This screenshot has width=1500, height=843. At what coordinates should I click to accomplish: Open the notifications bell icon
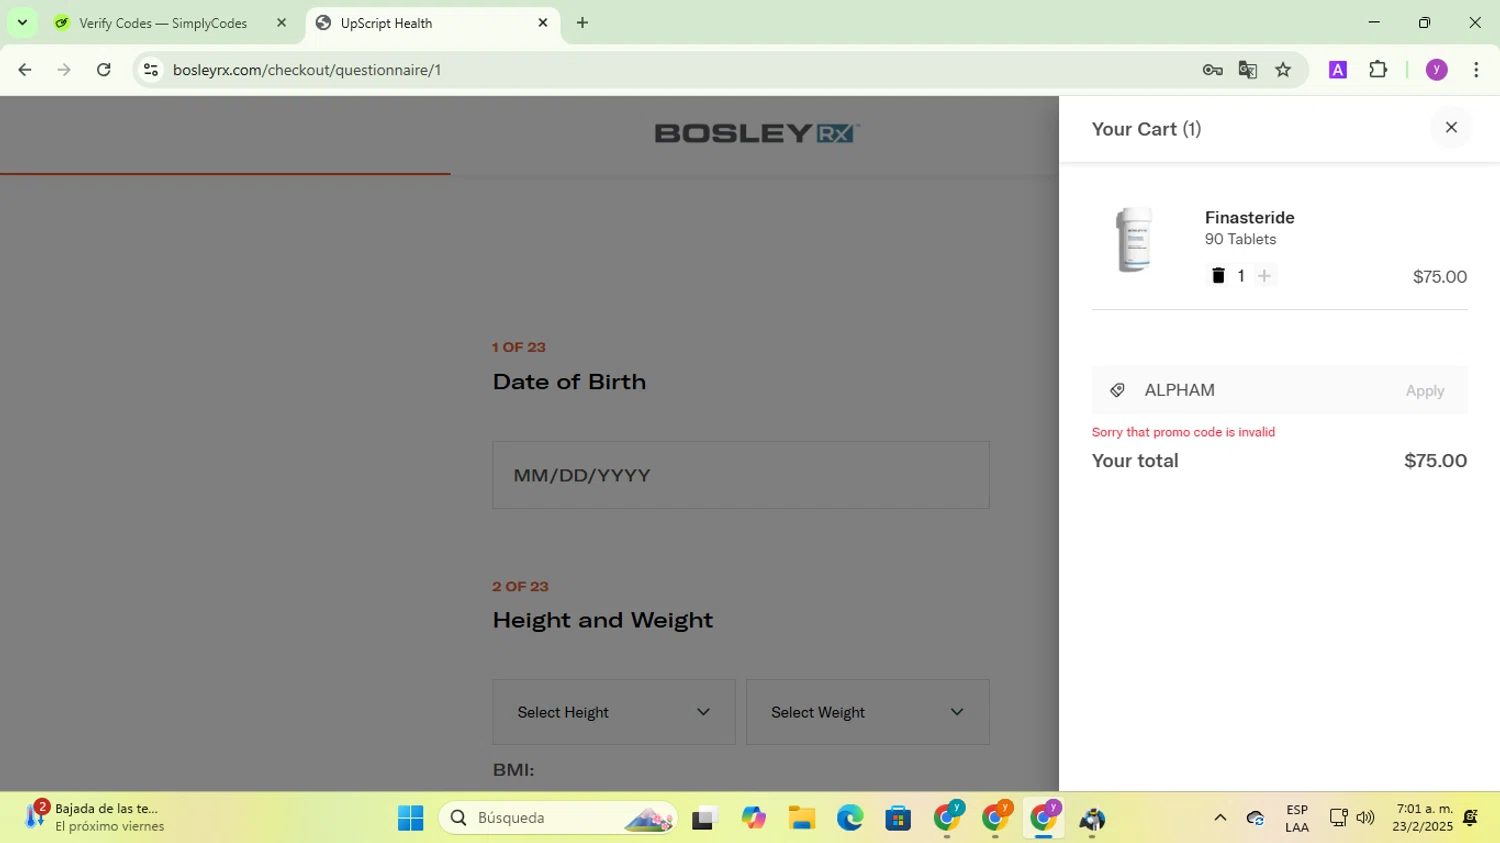pos(1470,818)
